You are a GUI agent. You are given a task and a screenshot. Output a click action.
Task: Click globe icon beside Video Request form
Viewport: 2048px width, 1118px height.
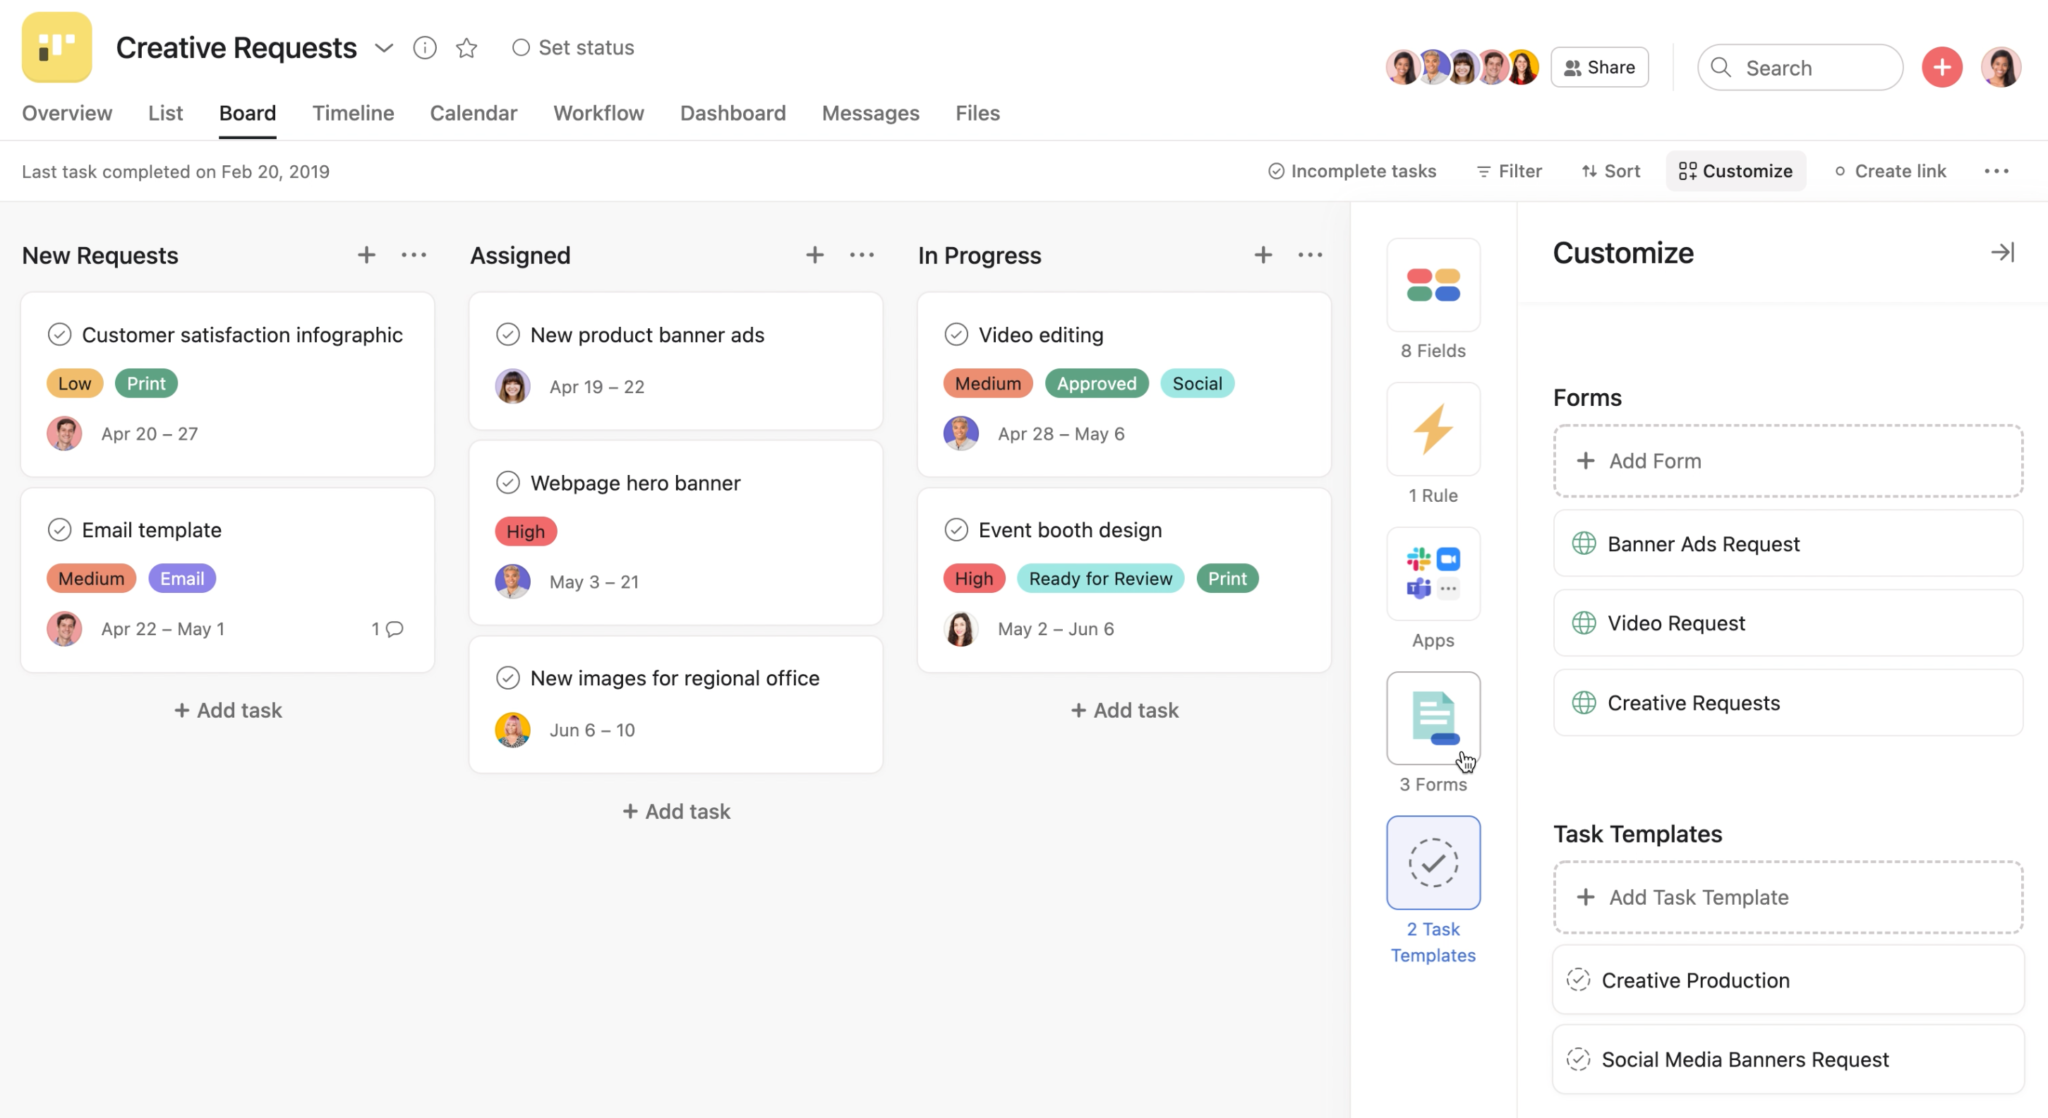click(x=1584, y=623)
